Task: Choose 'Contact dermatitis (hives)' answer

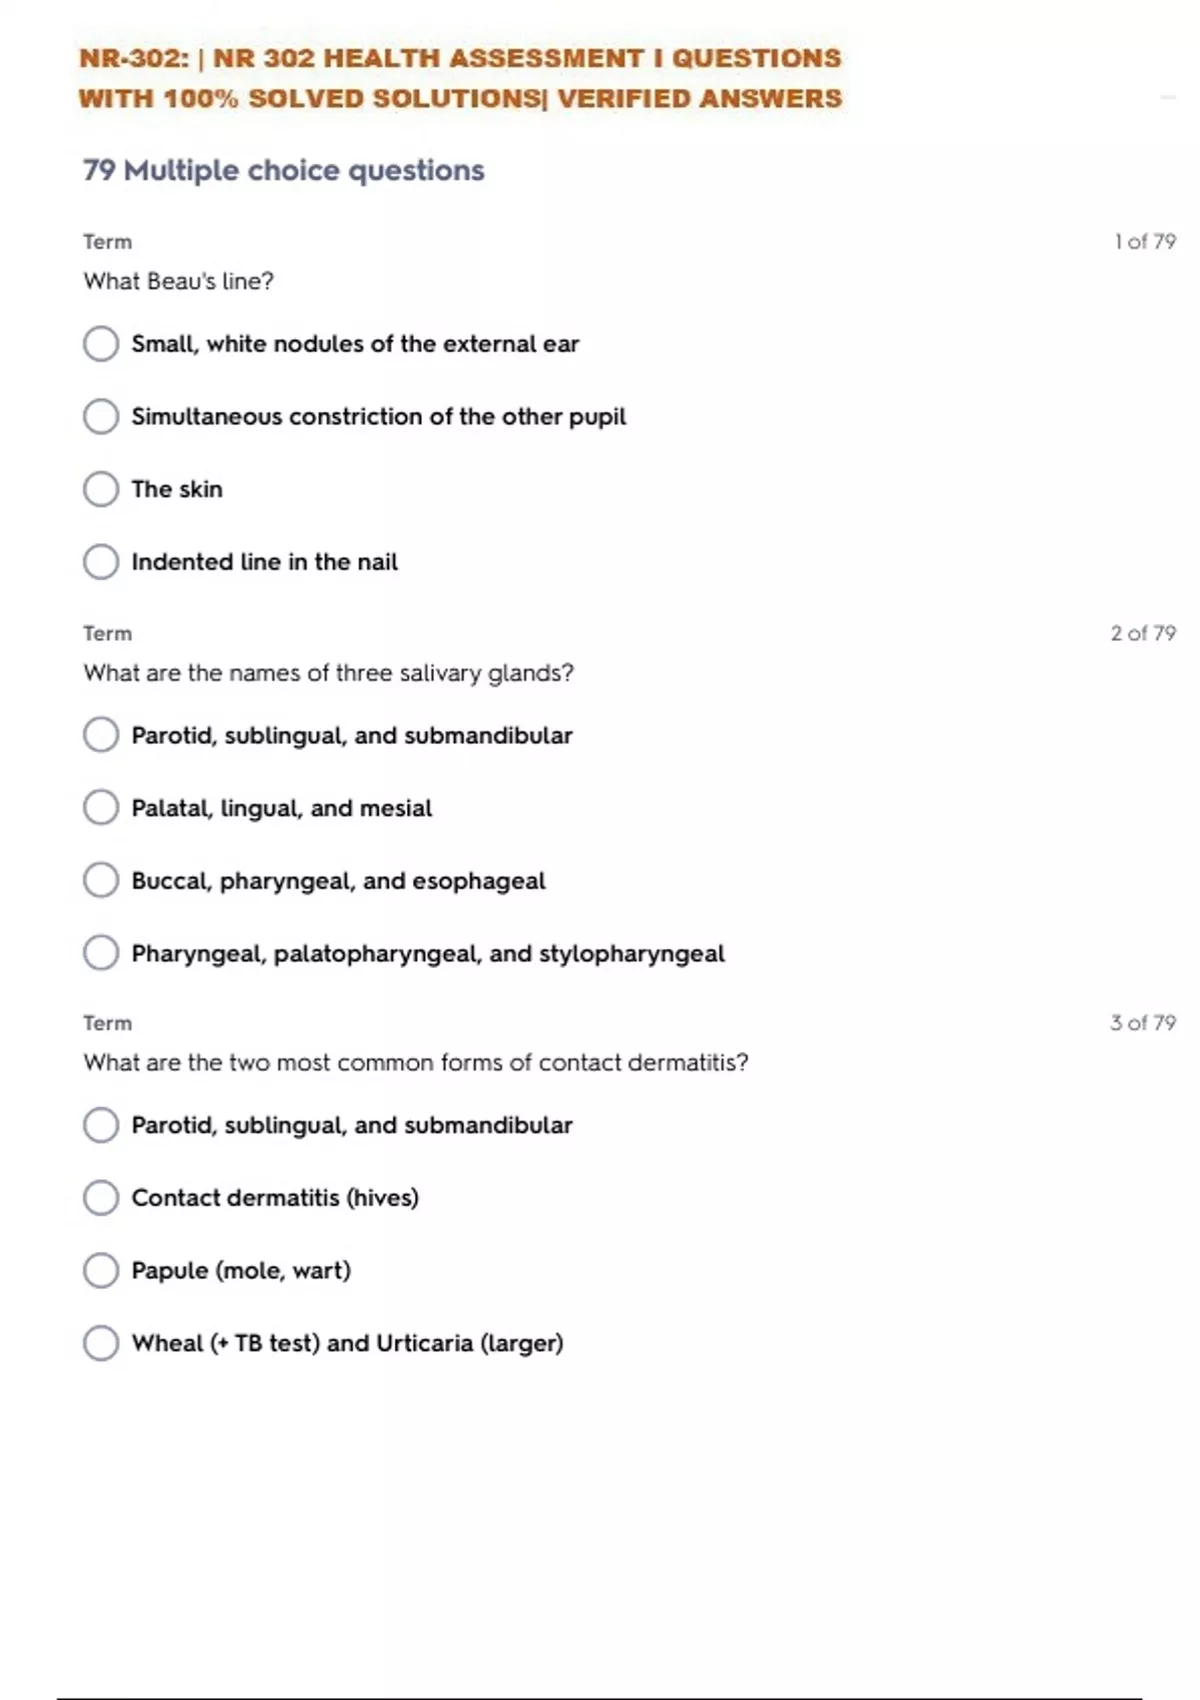Action: tap(101, 1198)
